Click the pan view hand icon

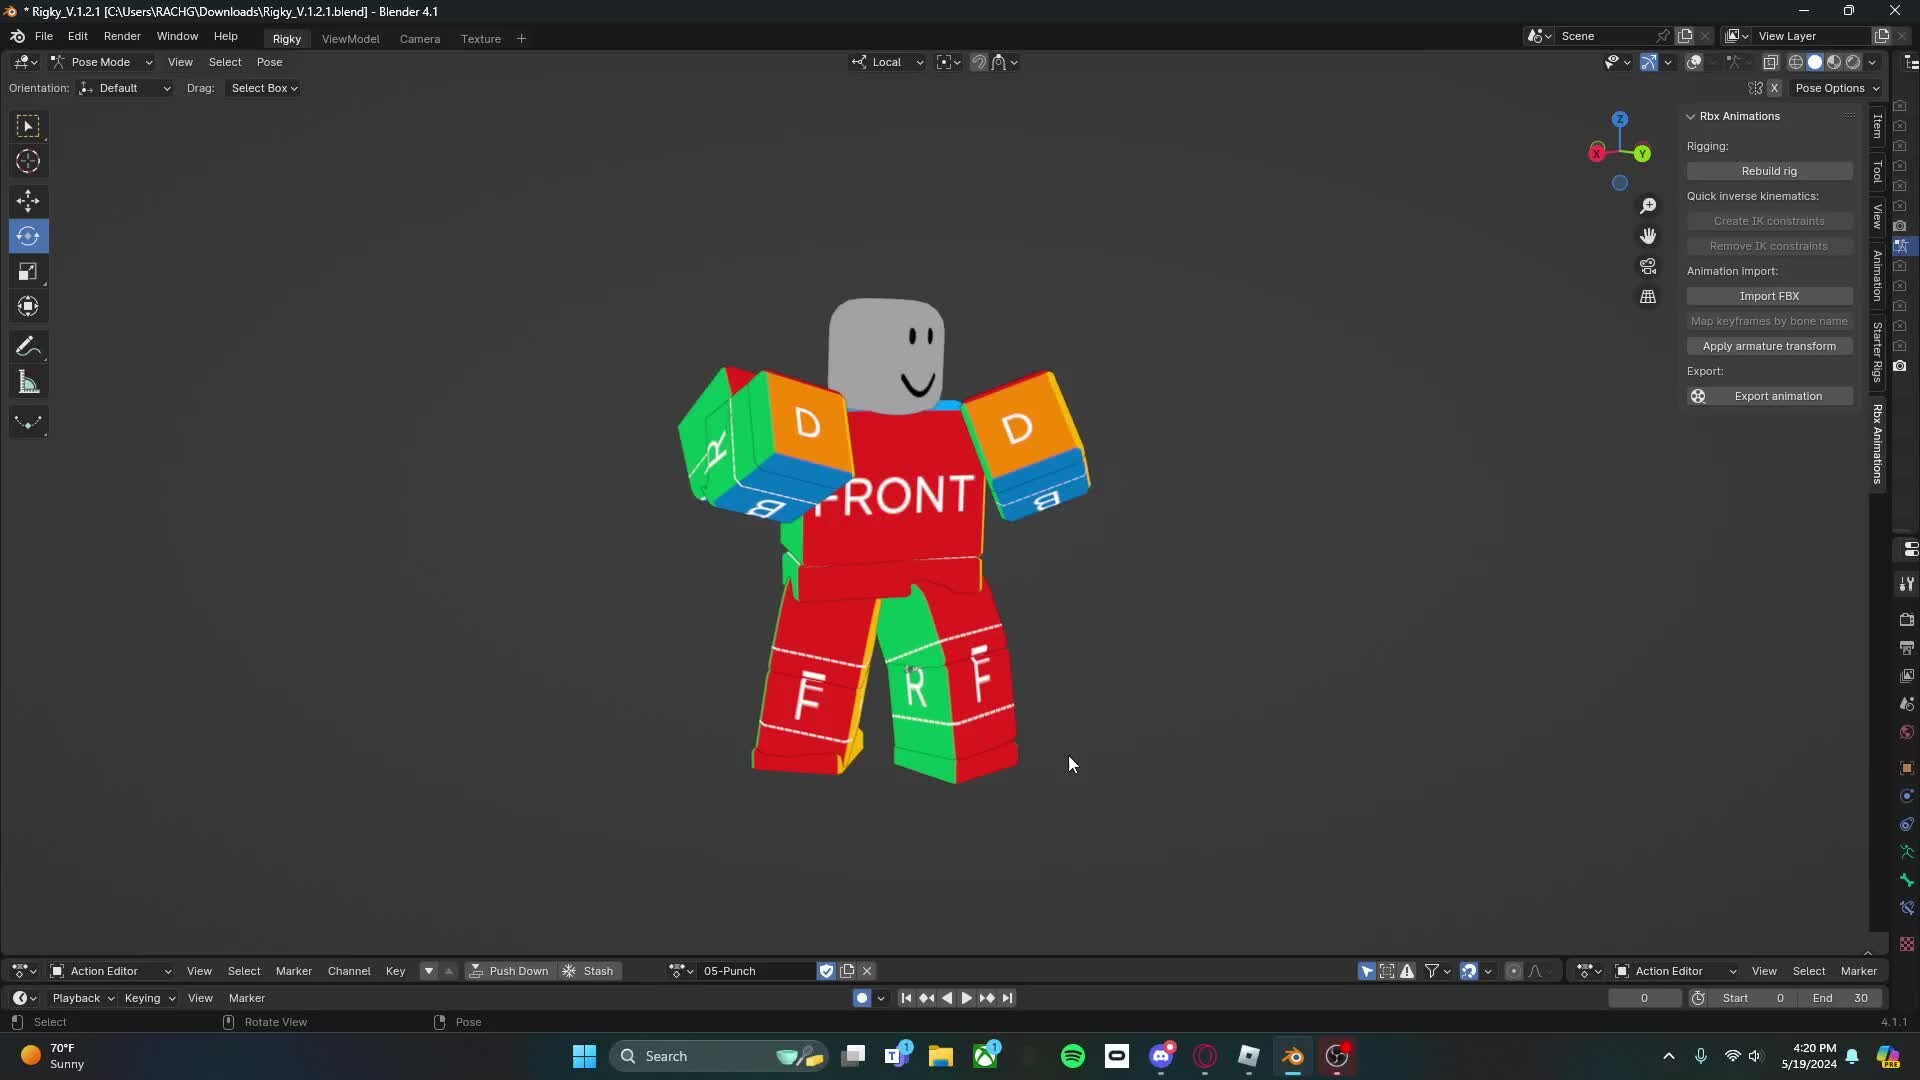coord(1648,236)
